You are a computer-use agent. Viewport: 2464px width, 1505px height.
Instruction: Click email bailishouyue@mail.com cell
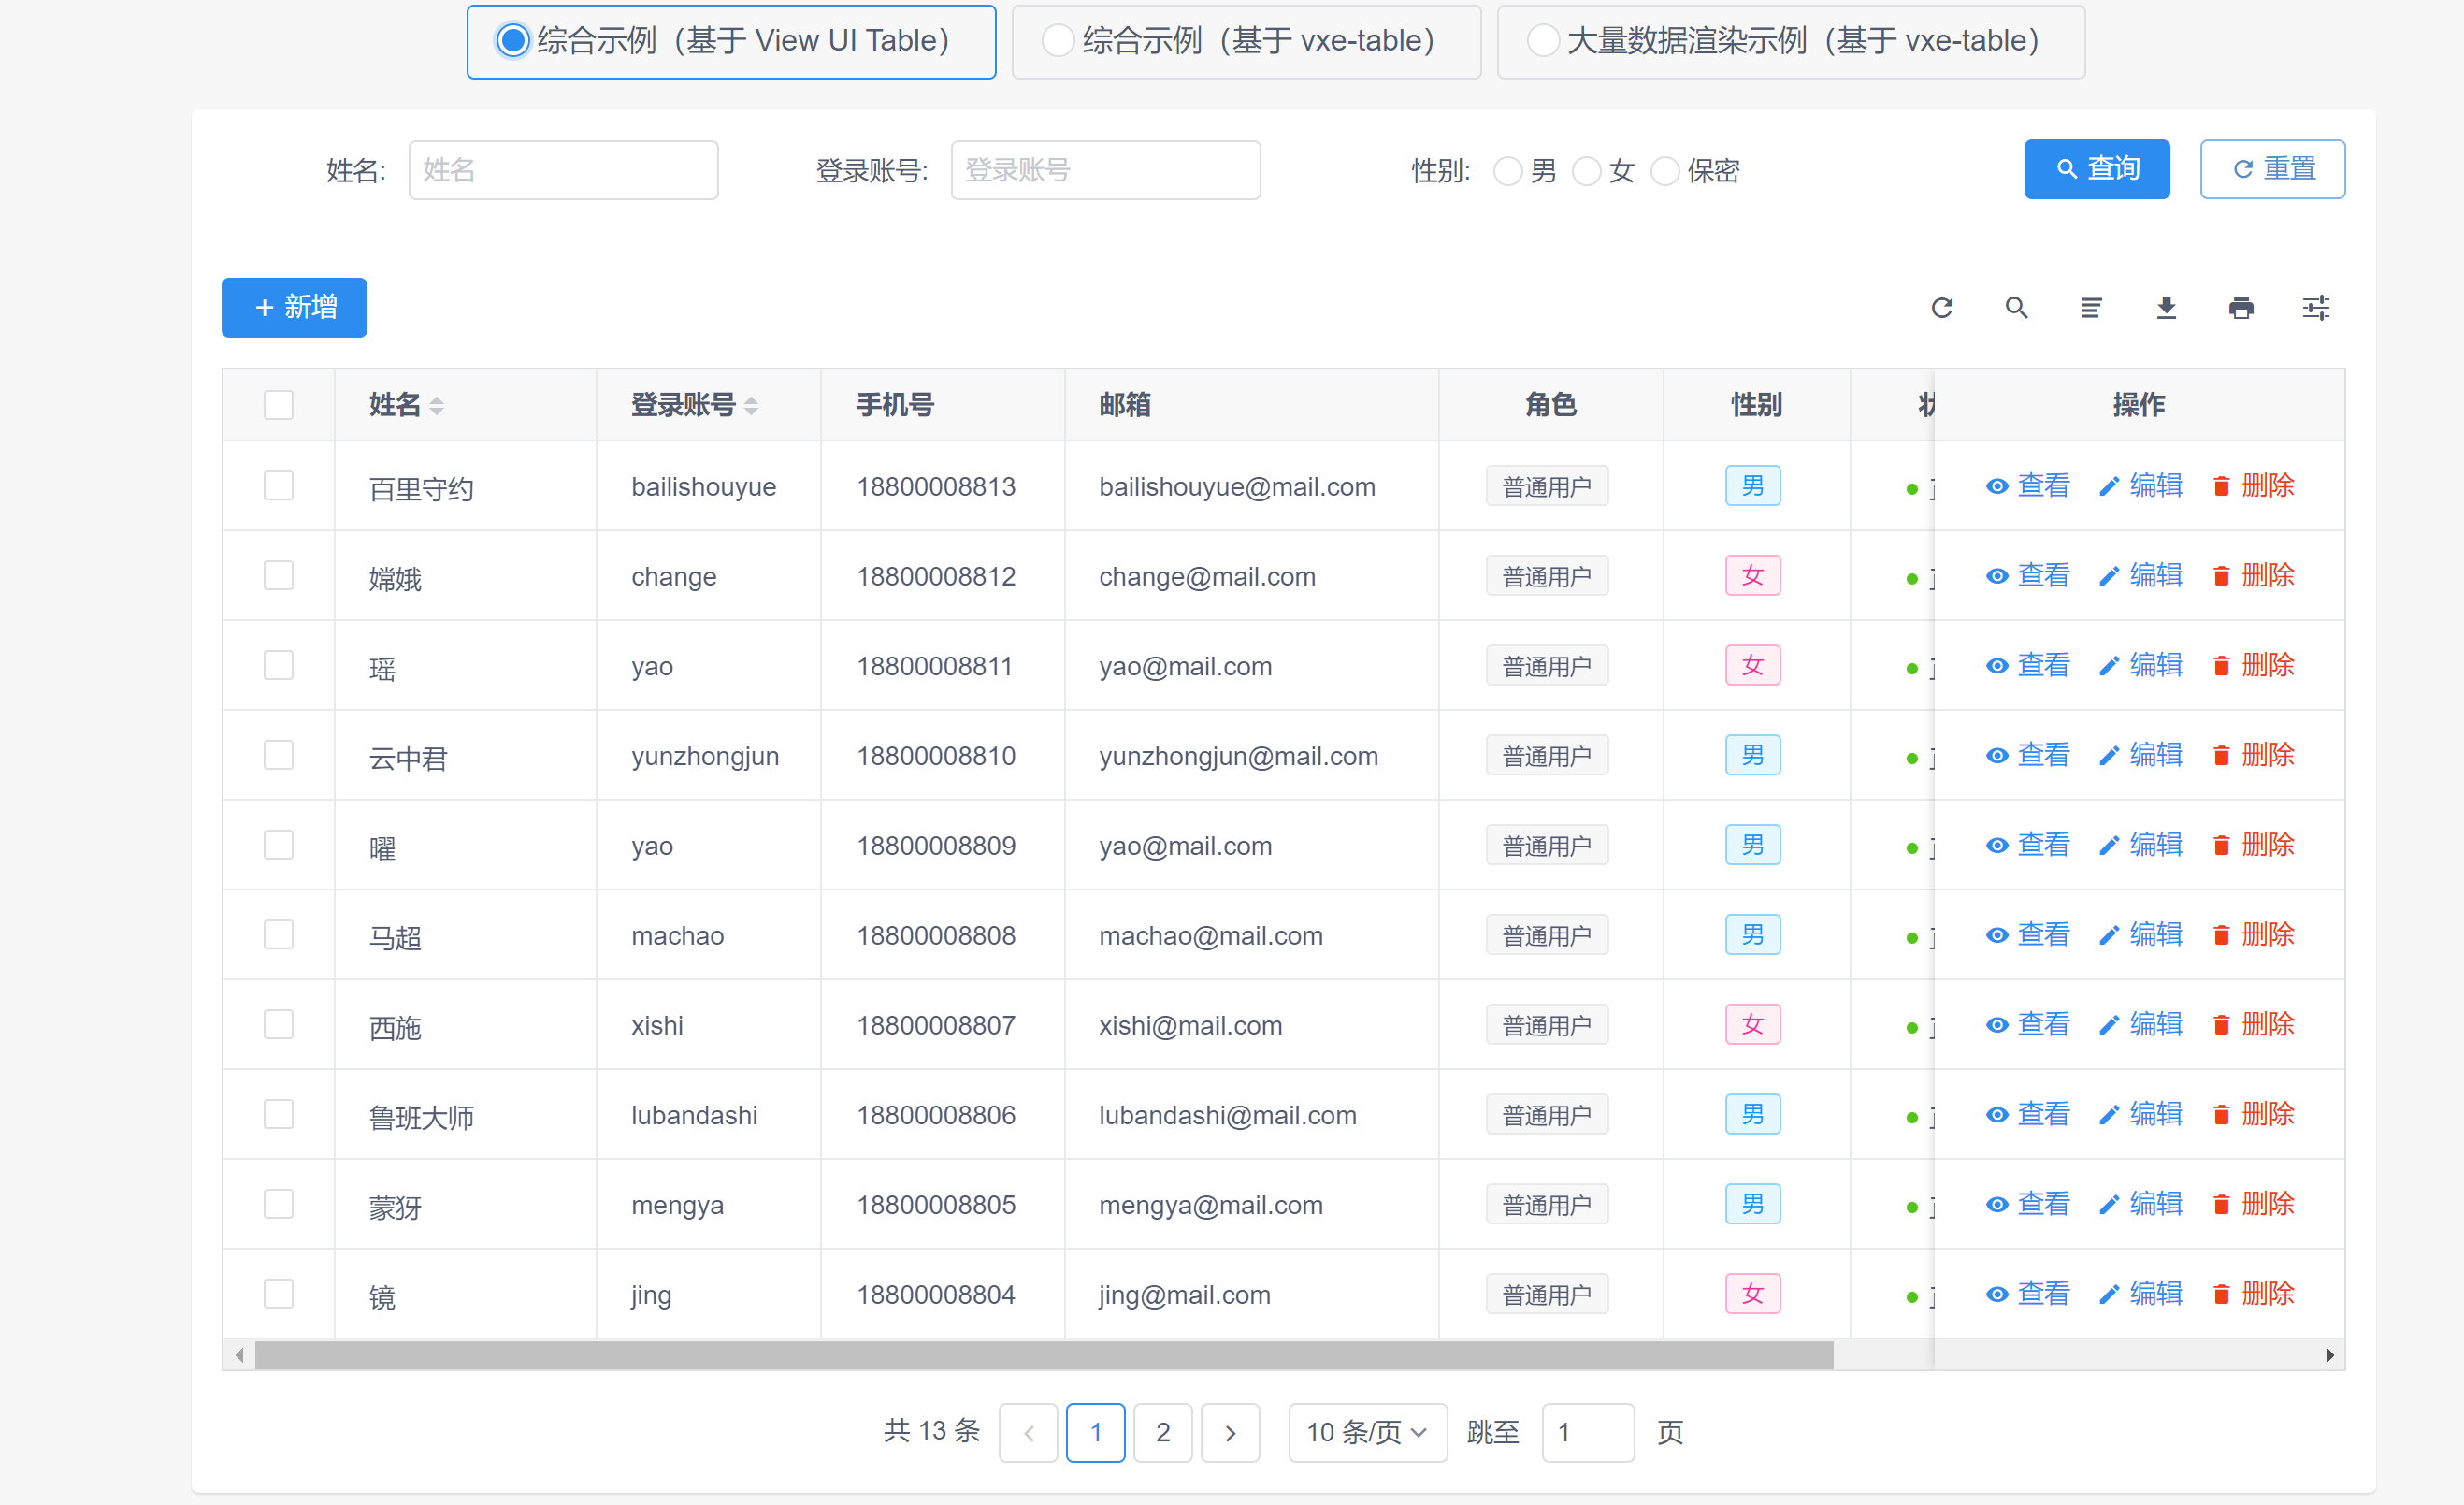(1237, 487)
